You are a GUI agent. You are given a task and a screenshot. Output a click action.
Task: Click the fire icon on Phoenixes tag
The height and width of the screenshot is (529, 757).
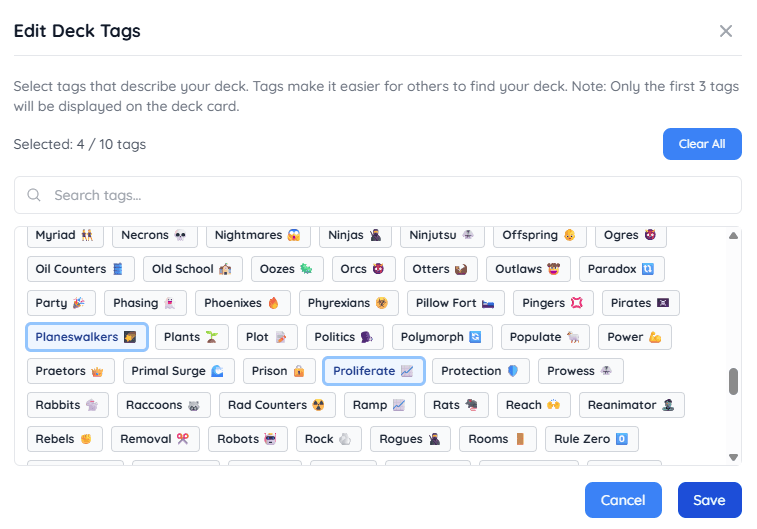pos(273,303)
